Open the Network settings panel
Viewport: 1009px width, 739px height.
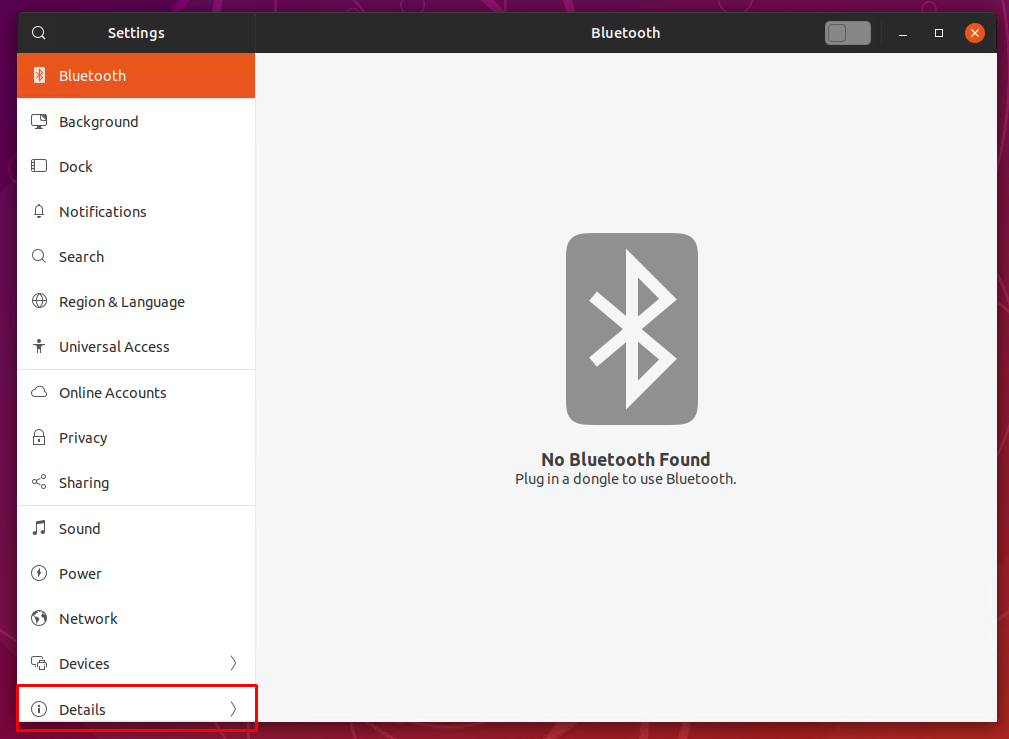(136, 619)
